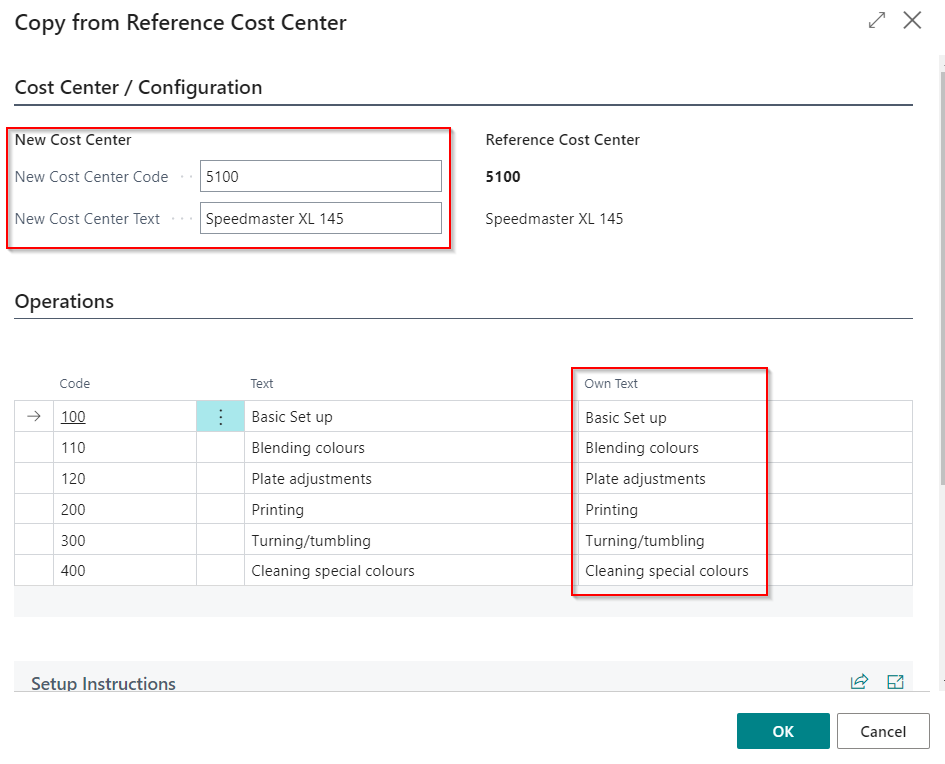This screenshot has width=945, height=764.
Task: Share Setup Instructions icon
Action: (x=859, y=681)
